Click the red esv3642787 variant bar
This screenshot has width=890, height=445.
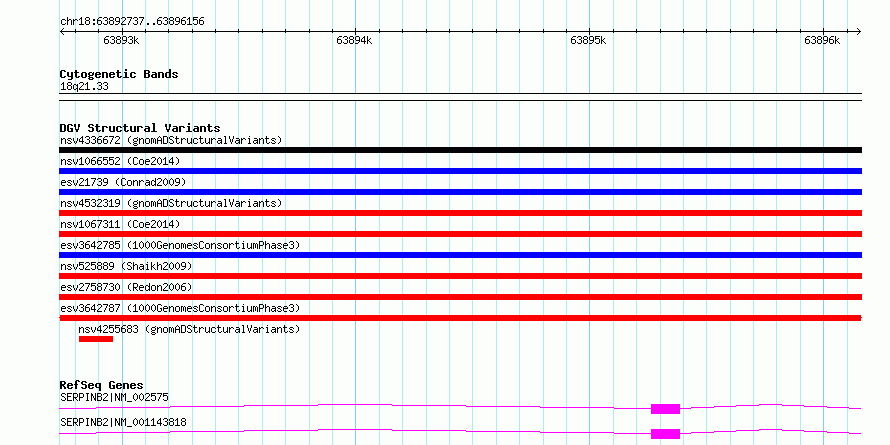(x=460, y=318)
